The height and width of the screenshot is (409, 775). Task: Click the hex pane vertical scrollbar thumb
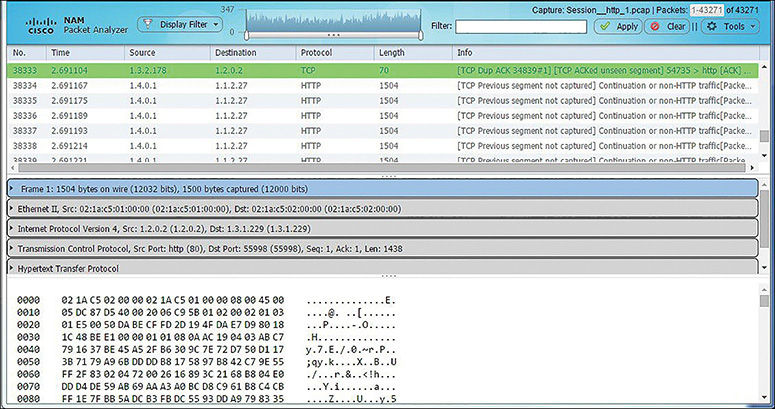coord(765,301)
